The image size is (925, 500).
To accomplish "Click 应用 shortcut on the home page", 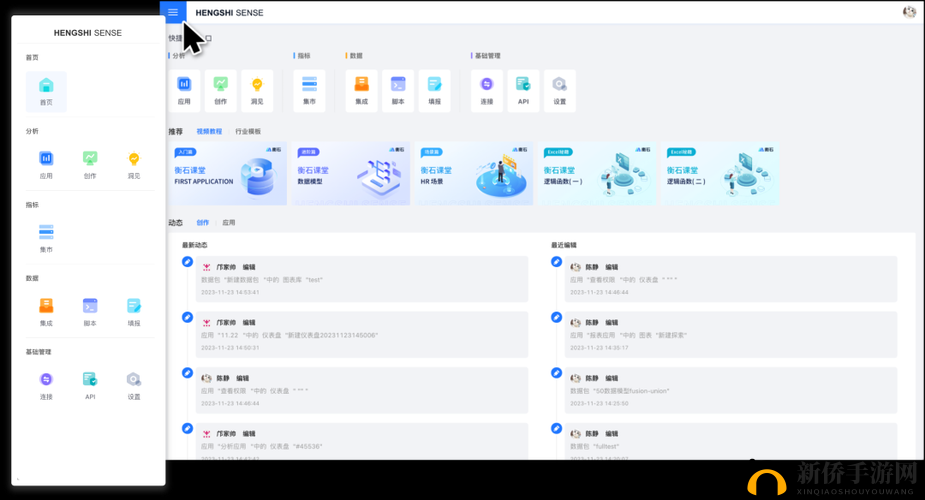I will coord(184,91).
